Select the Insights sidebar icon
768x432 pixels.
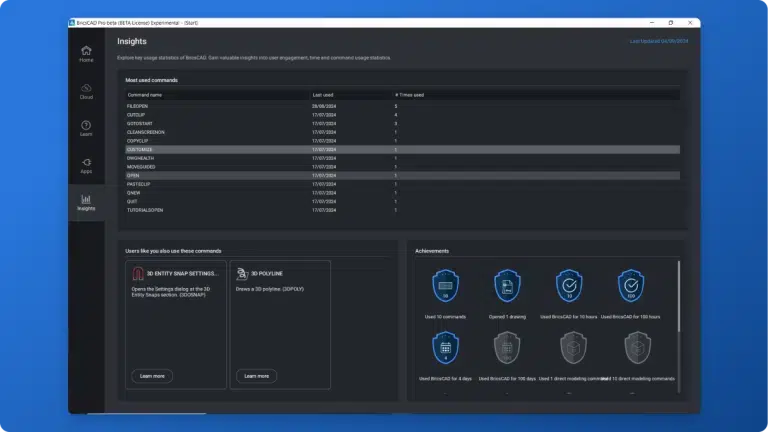pyautogui.click(x=86, y=202)
